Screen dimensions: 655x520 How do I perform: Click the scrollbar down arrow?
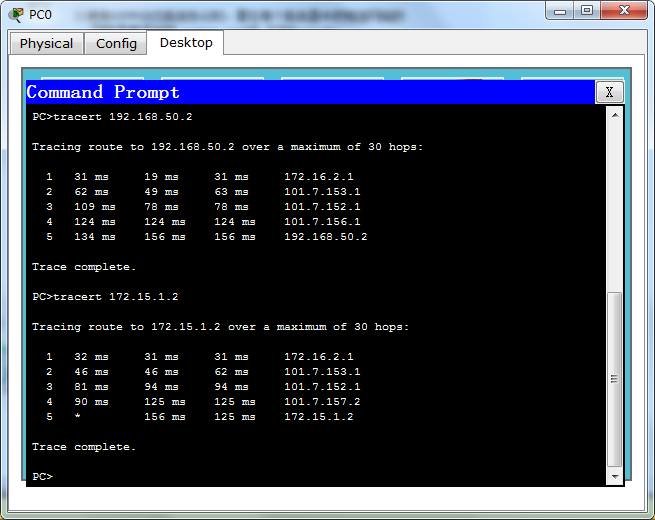click(x=615, y=477)
